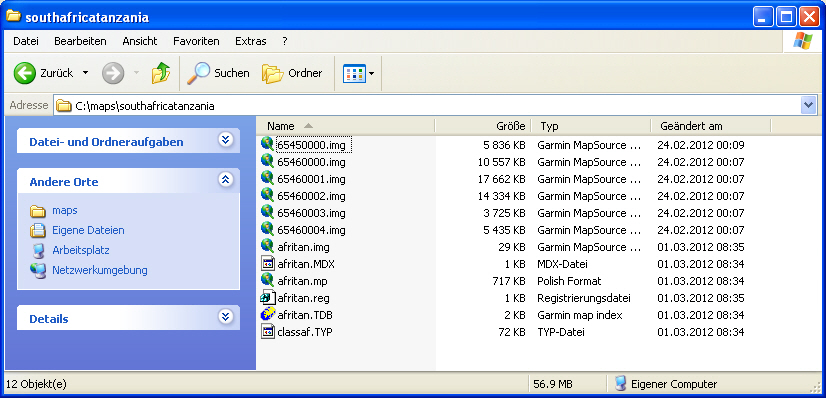Click the Windows logo throbber
826x398 pixels.
click(803, 41)
